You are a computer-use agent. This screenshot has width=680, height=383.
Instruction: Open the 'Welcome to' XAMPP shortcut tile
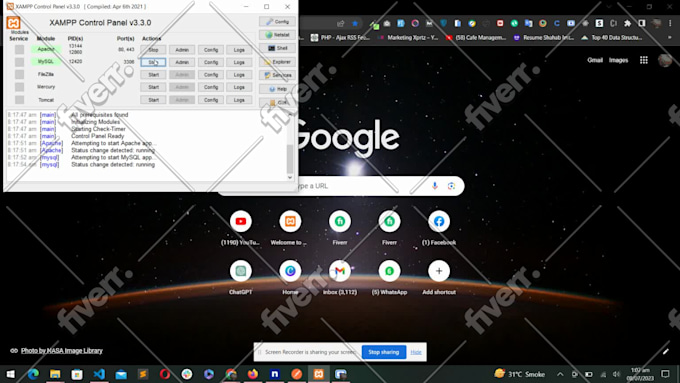(290, 222)
